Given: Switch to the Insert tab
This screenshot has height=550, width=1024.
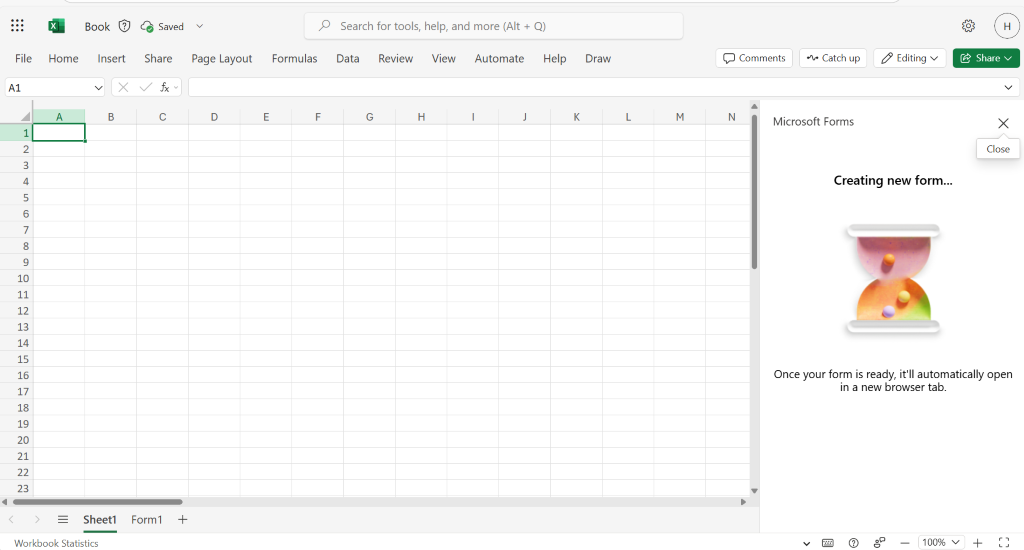Looking at the screenshot, I should 111,58.
